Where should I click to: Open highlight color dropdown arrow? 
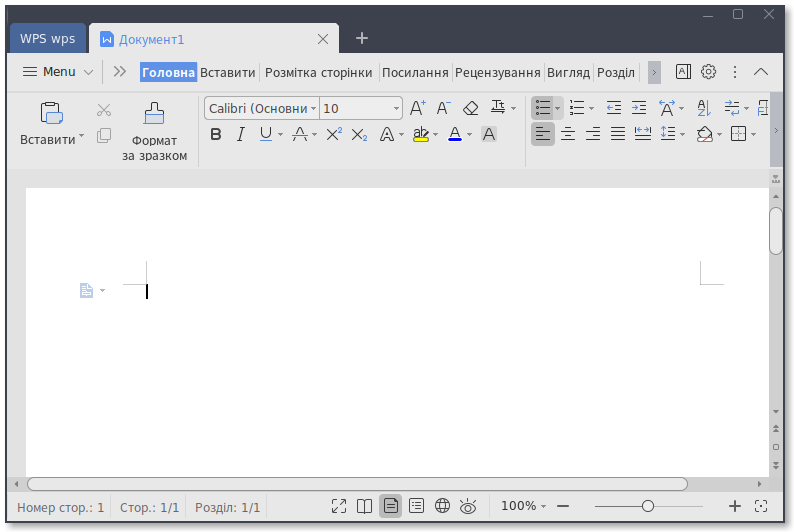click(x=435, y=135)
